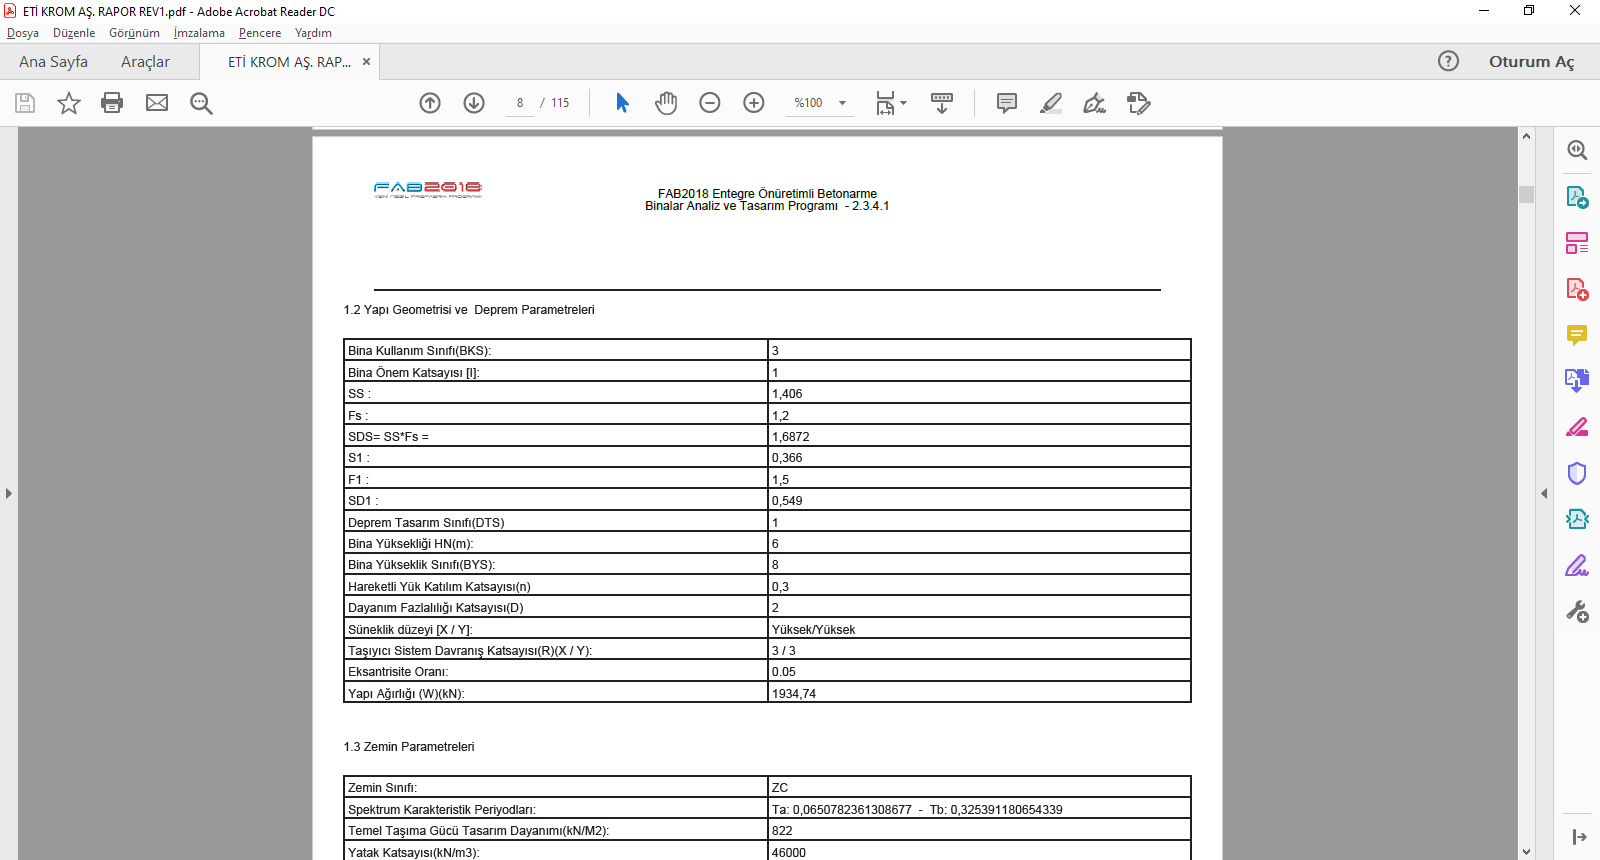Click the FAB2018 logo in page header
The image size is (1600, 860).
pos(428,189)
